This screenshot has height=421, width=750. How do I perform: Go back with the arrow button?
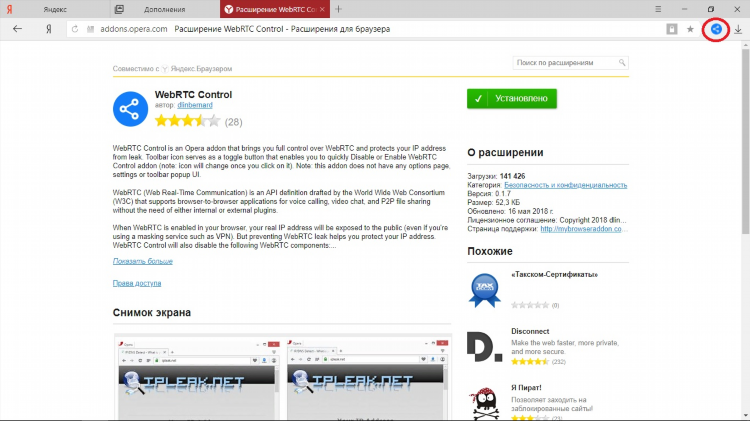(17, 29)
